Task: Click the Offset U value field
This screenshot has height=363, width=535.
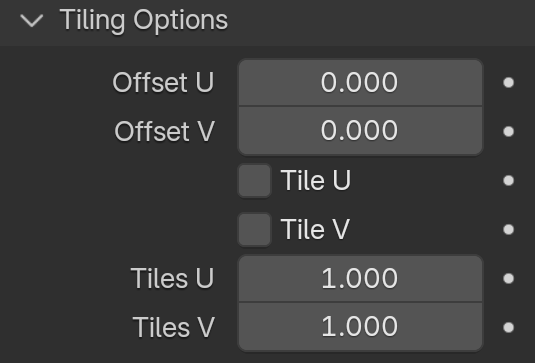Action: coord(360,83)
